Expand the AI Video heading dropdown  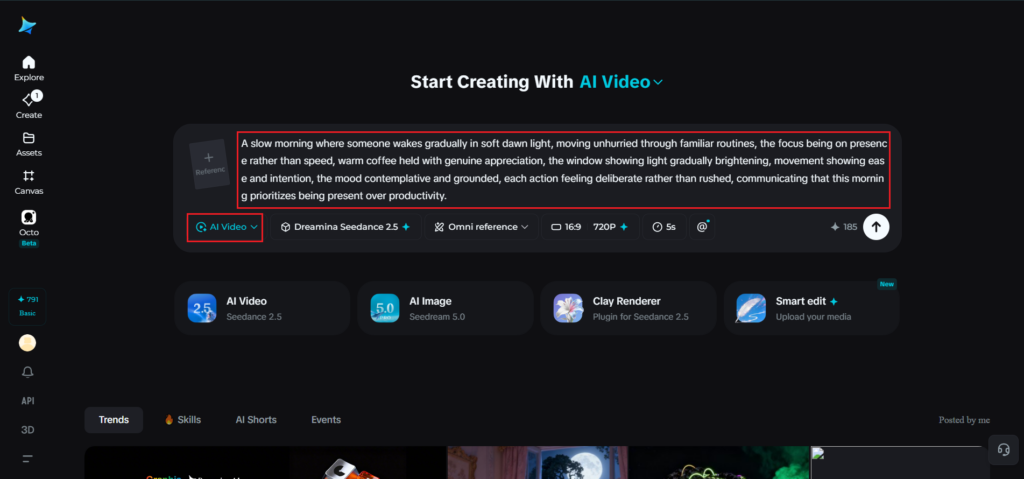tap(621, 82)
